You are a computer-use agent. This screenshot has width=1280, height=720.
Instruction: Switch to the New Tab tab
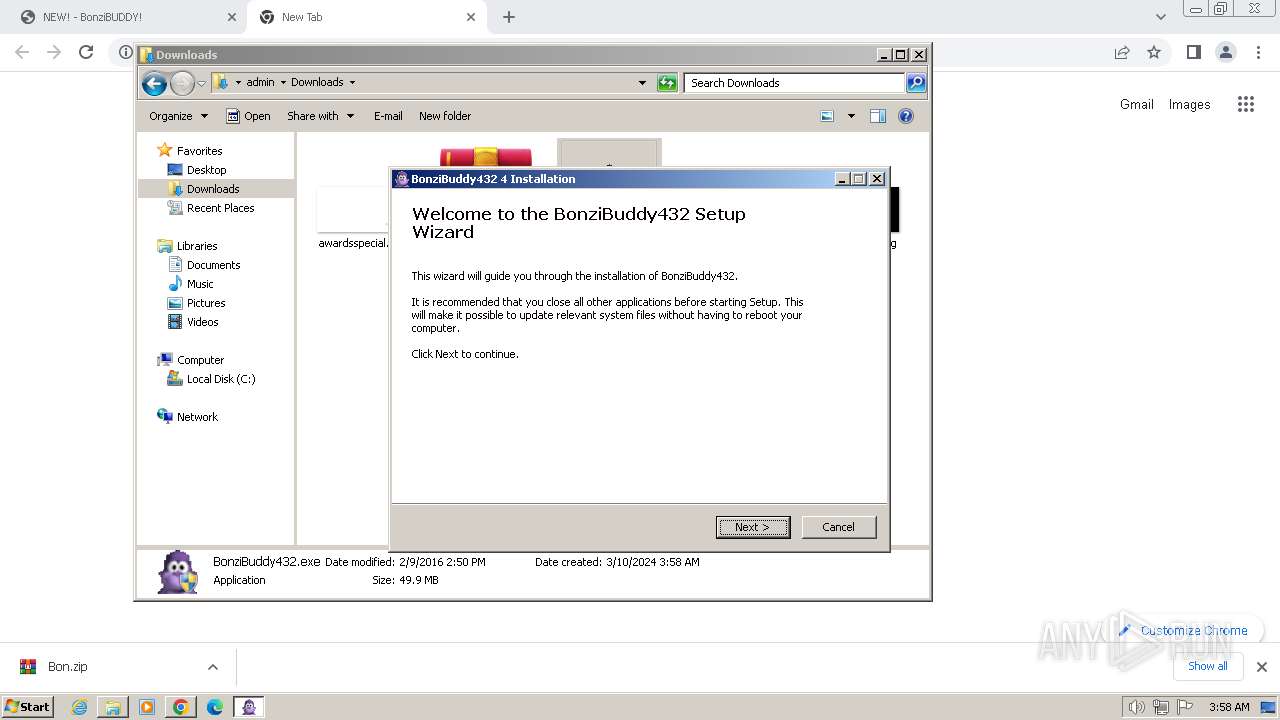point(365,17)
